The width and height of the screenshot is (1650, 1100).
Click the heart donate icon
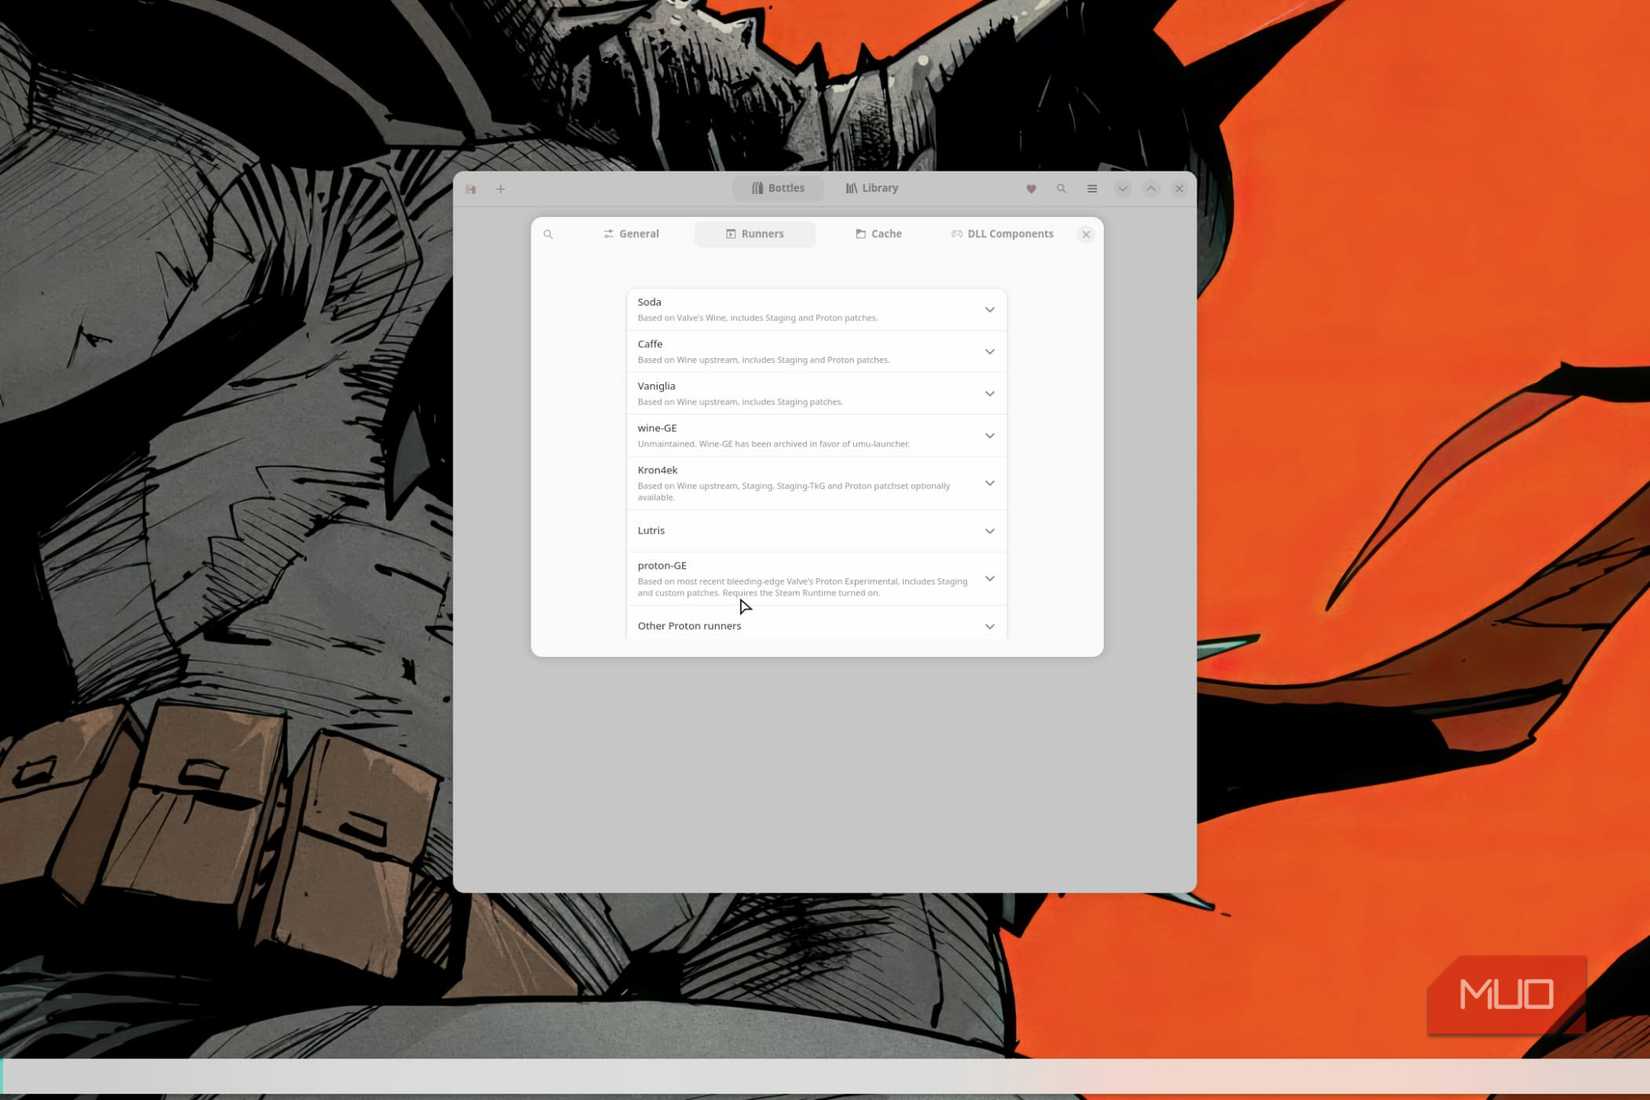pyautogui.click(x=1031, y=189)
